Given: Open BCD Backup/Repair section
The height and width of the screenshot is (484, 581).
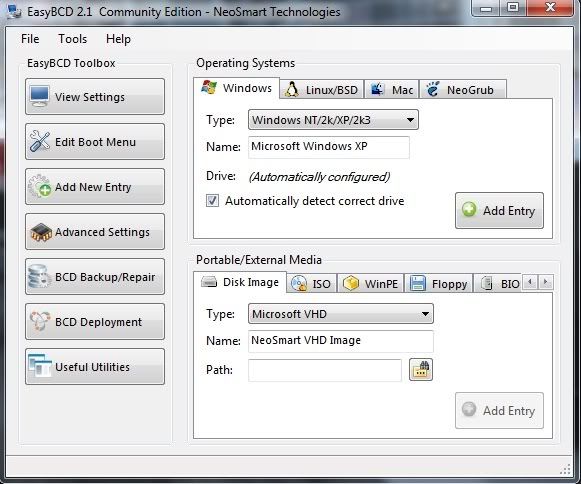Looking at the screenshot, I should pyautogui.click(x=95, y=276).
